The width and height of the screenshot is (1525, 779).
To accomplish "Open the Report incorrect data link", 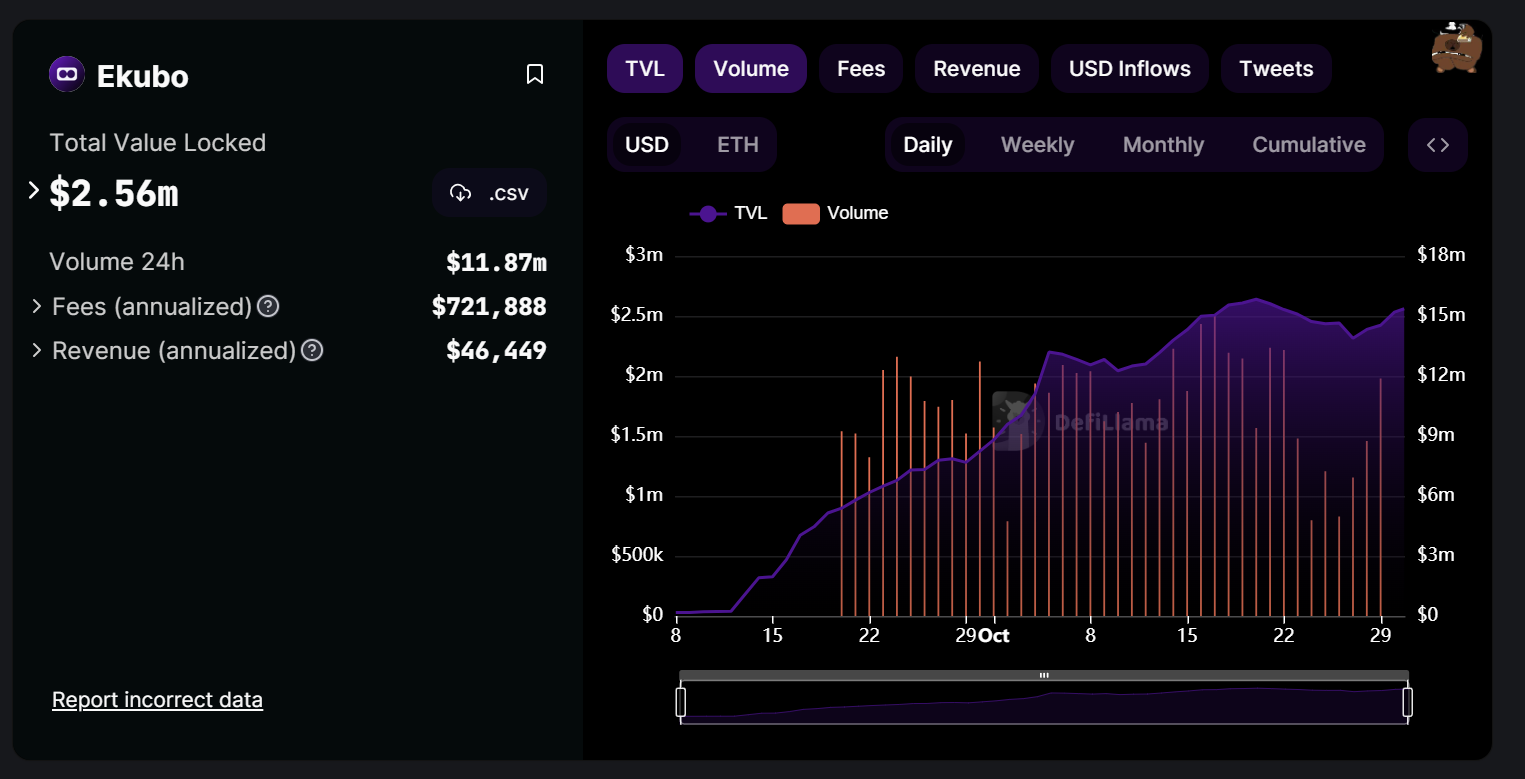I will 157,700.
